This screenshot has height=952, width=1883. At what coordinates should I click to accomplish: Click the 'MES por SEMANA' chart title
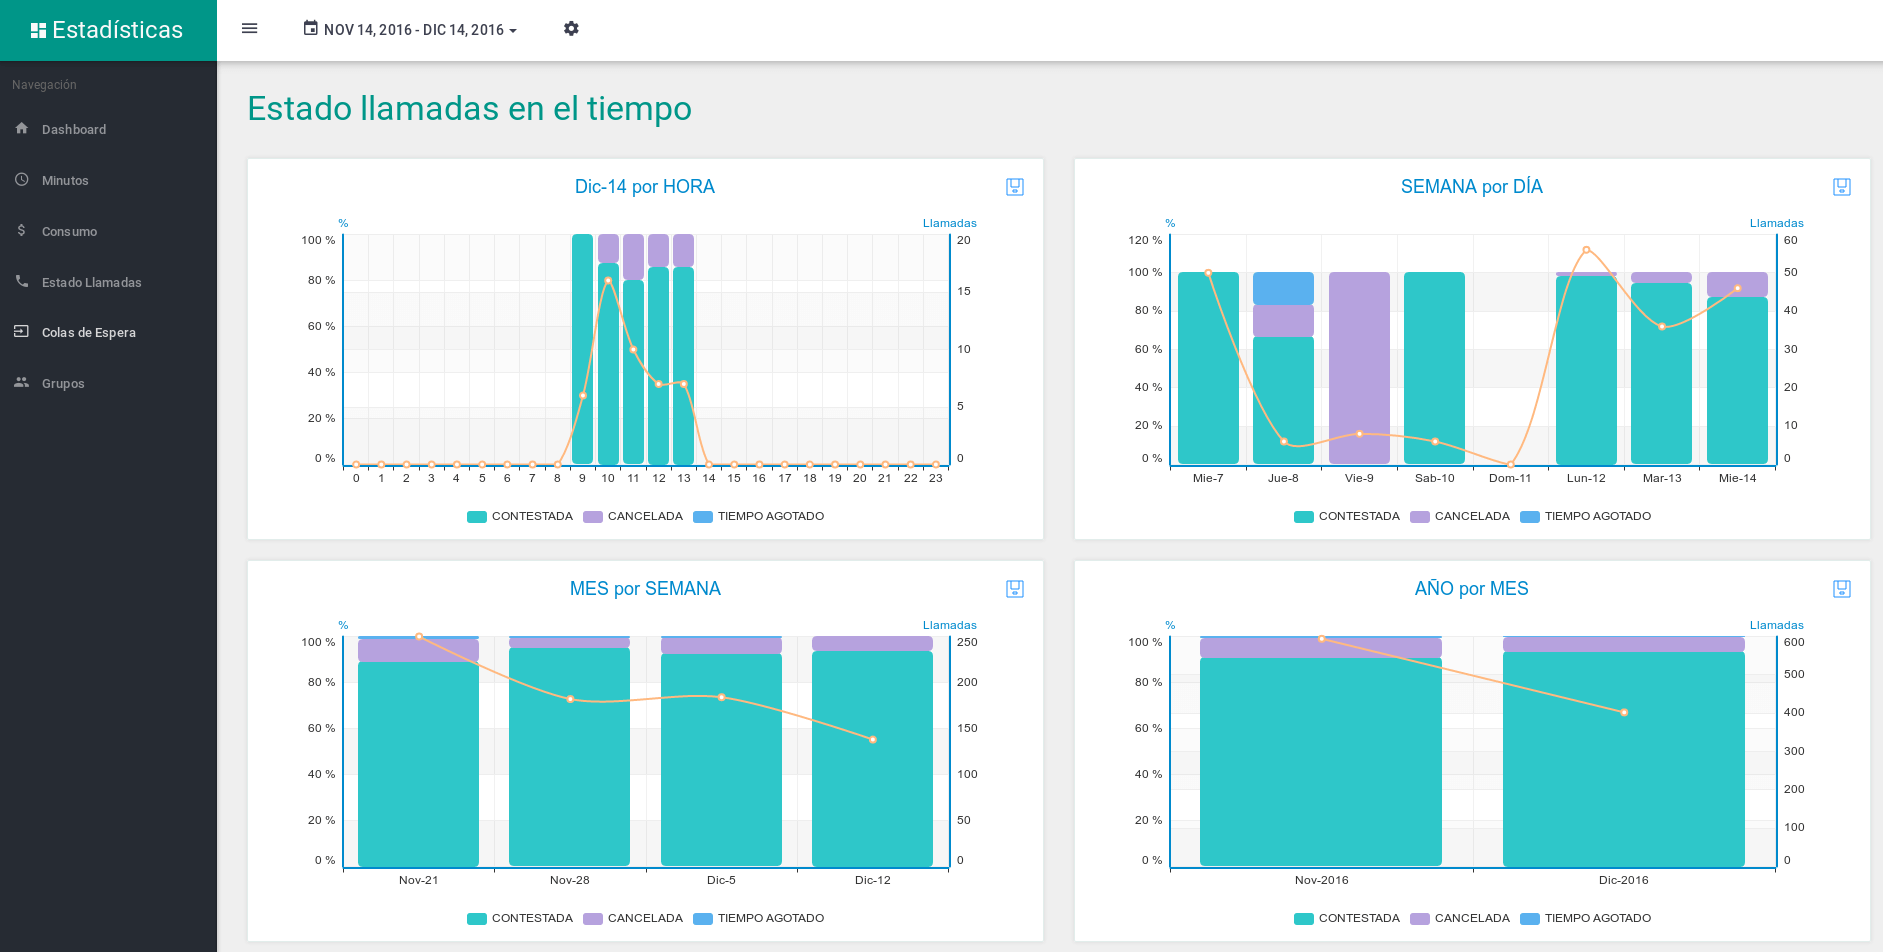(x=645, y=589)
